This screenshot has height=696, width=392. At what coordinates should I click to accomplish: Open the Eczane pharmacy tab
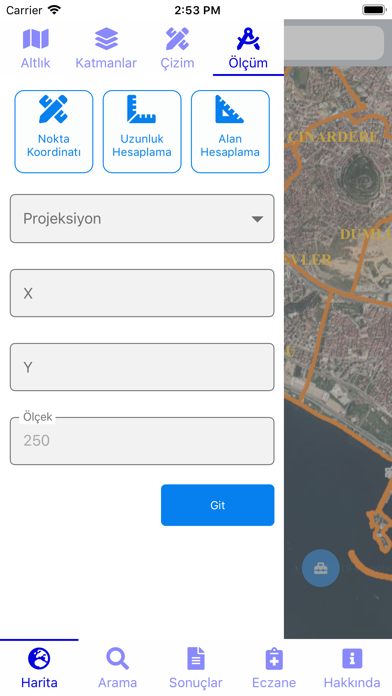point(274,668)
